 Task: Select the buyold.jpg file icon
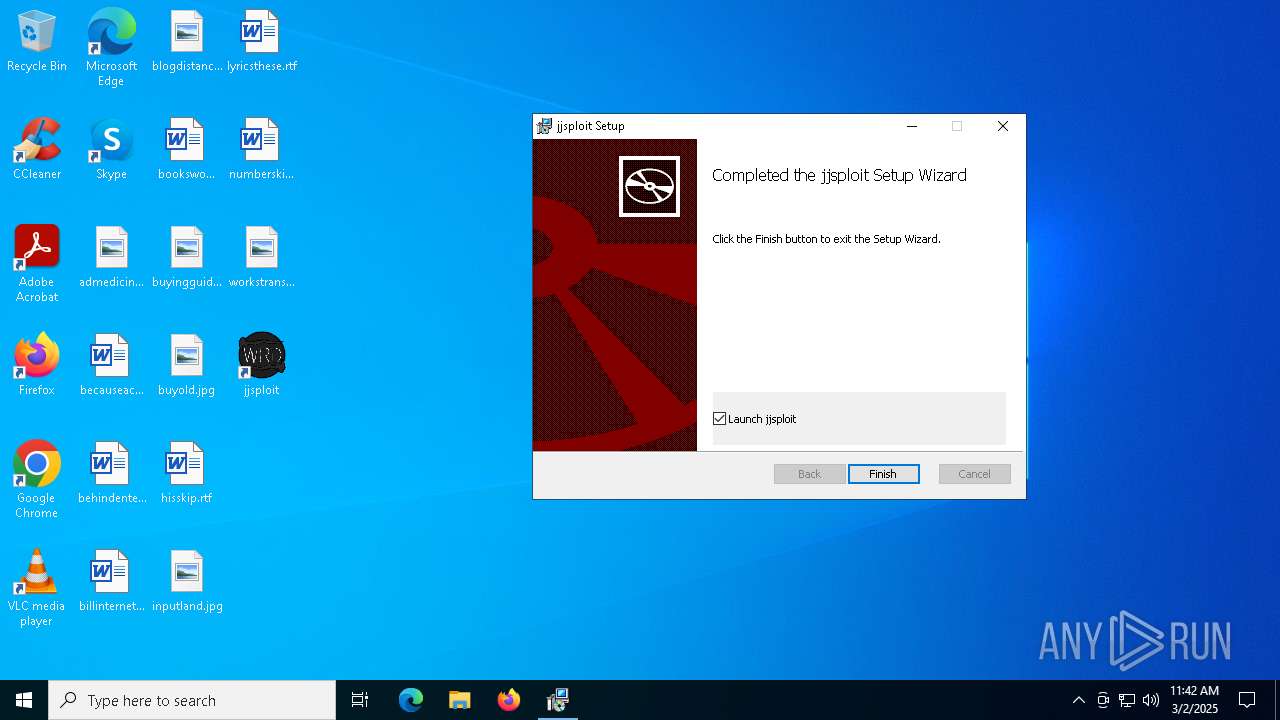[187, 366]
